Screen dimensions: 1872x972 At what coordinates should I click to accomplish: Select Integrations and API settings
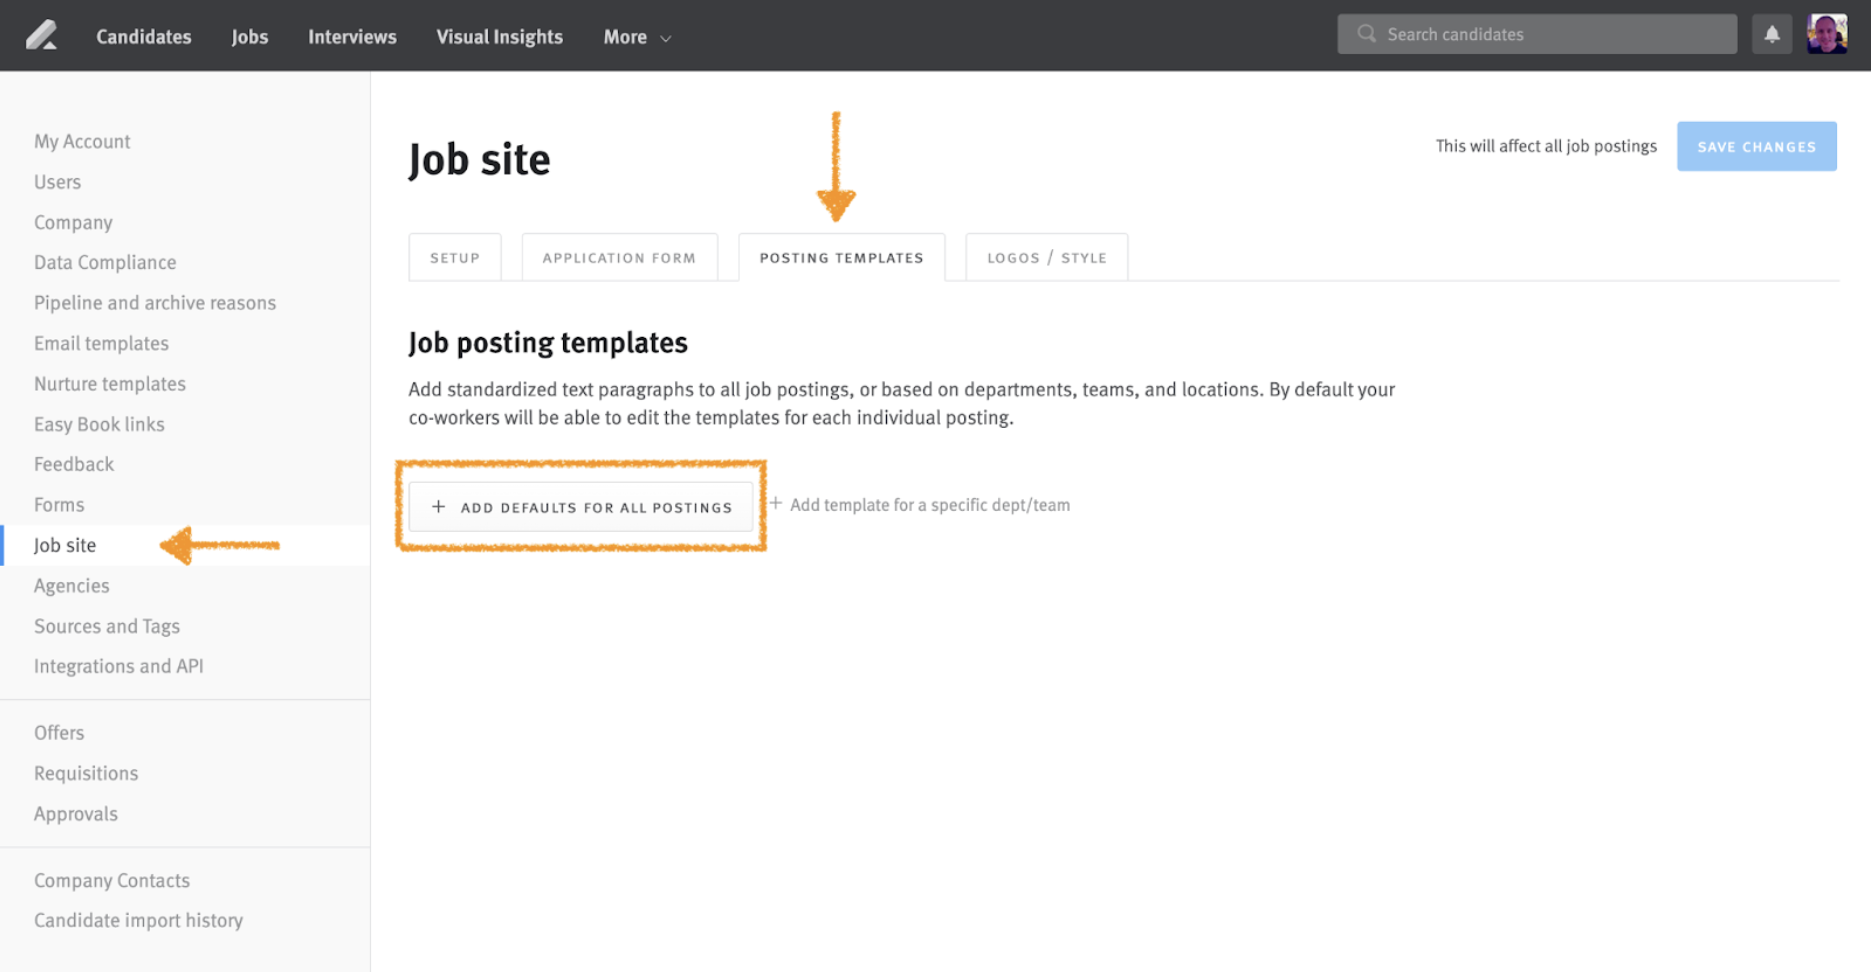[119, 665]
